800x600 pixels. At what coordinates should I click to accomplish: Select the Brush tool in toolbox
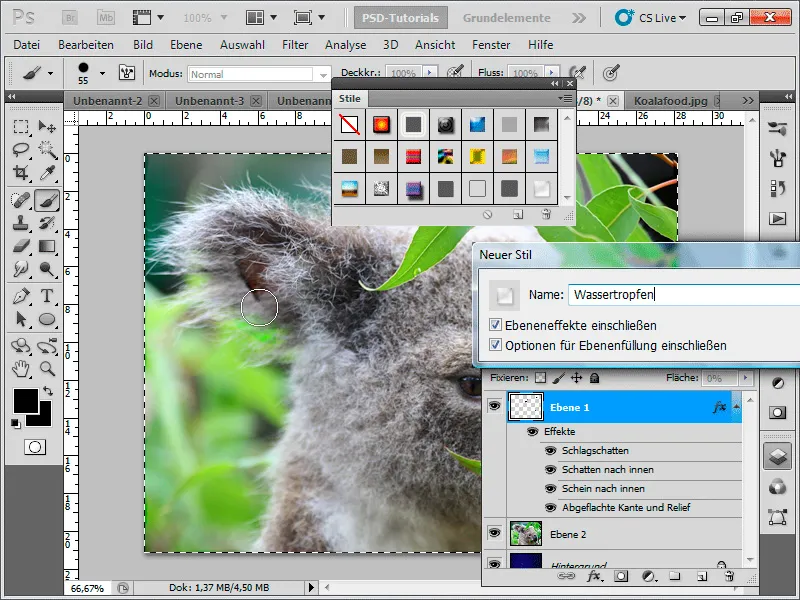point(47,200)
